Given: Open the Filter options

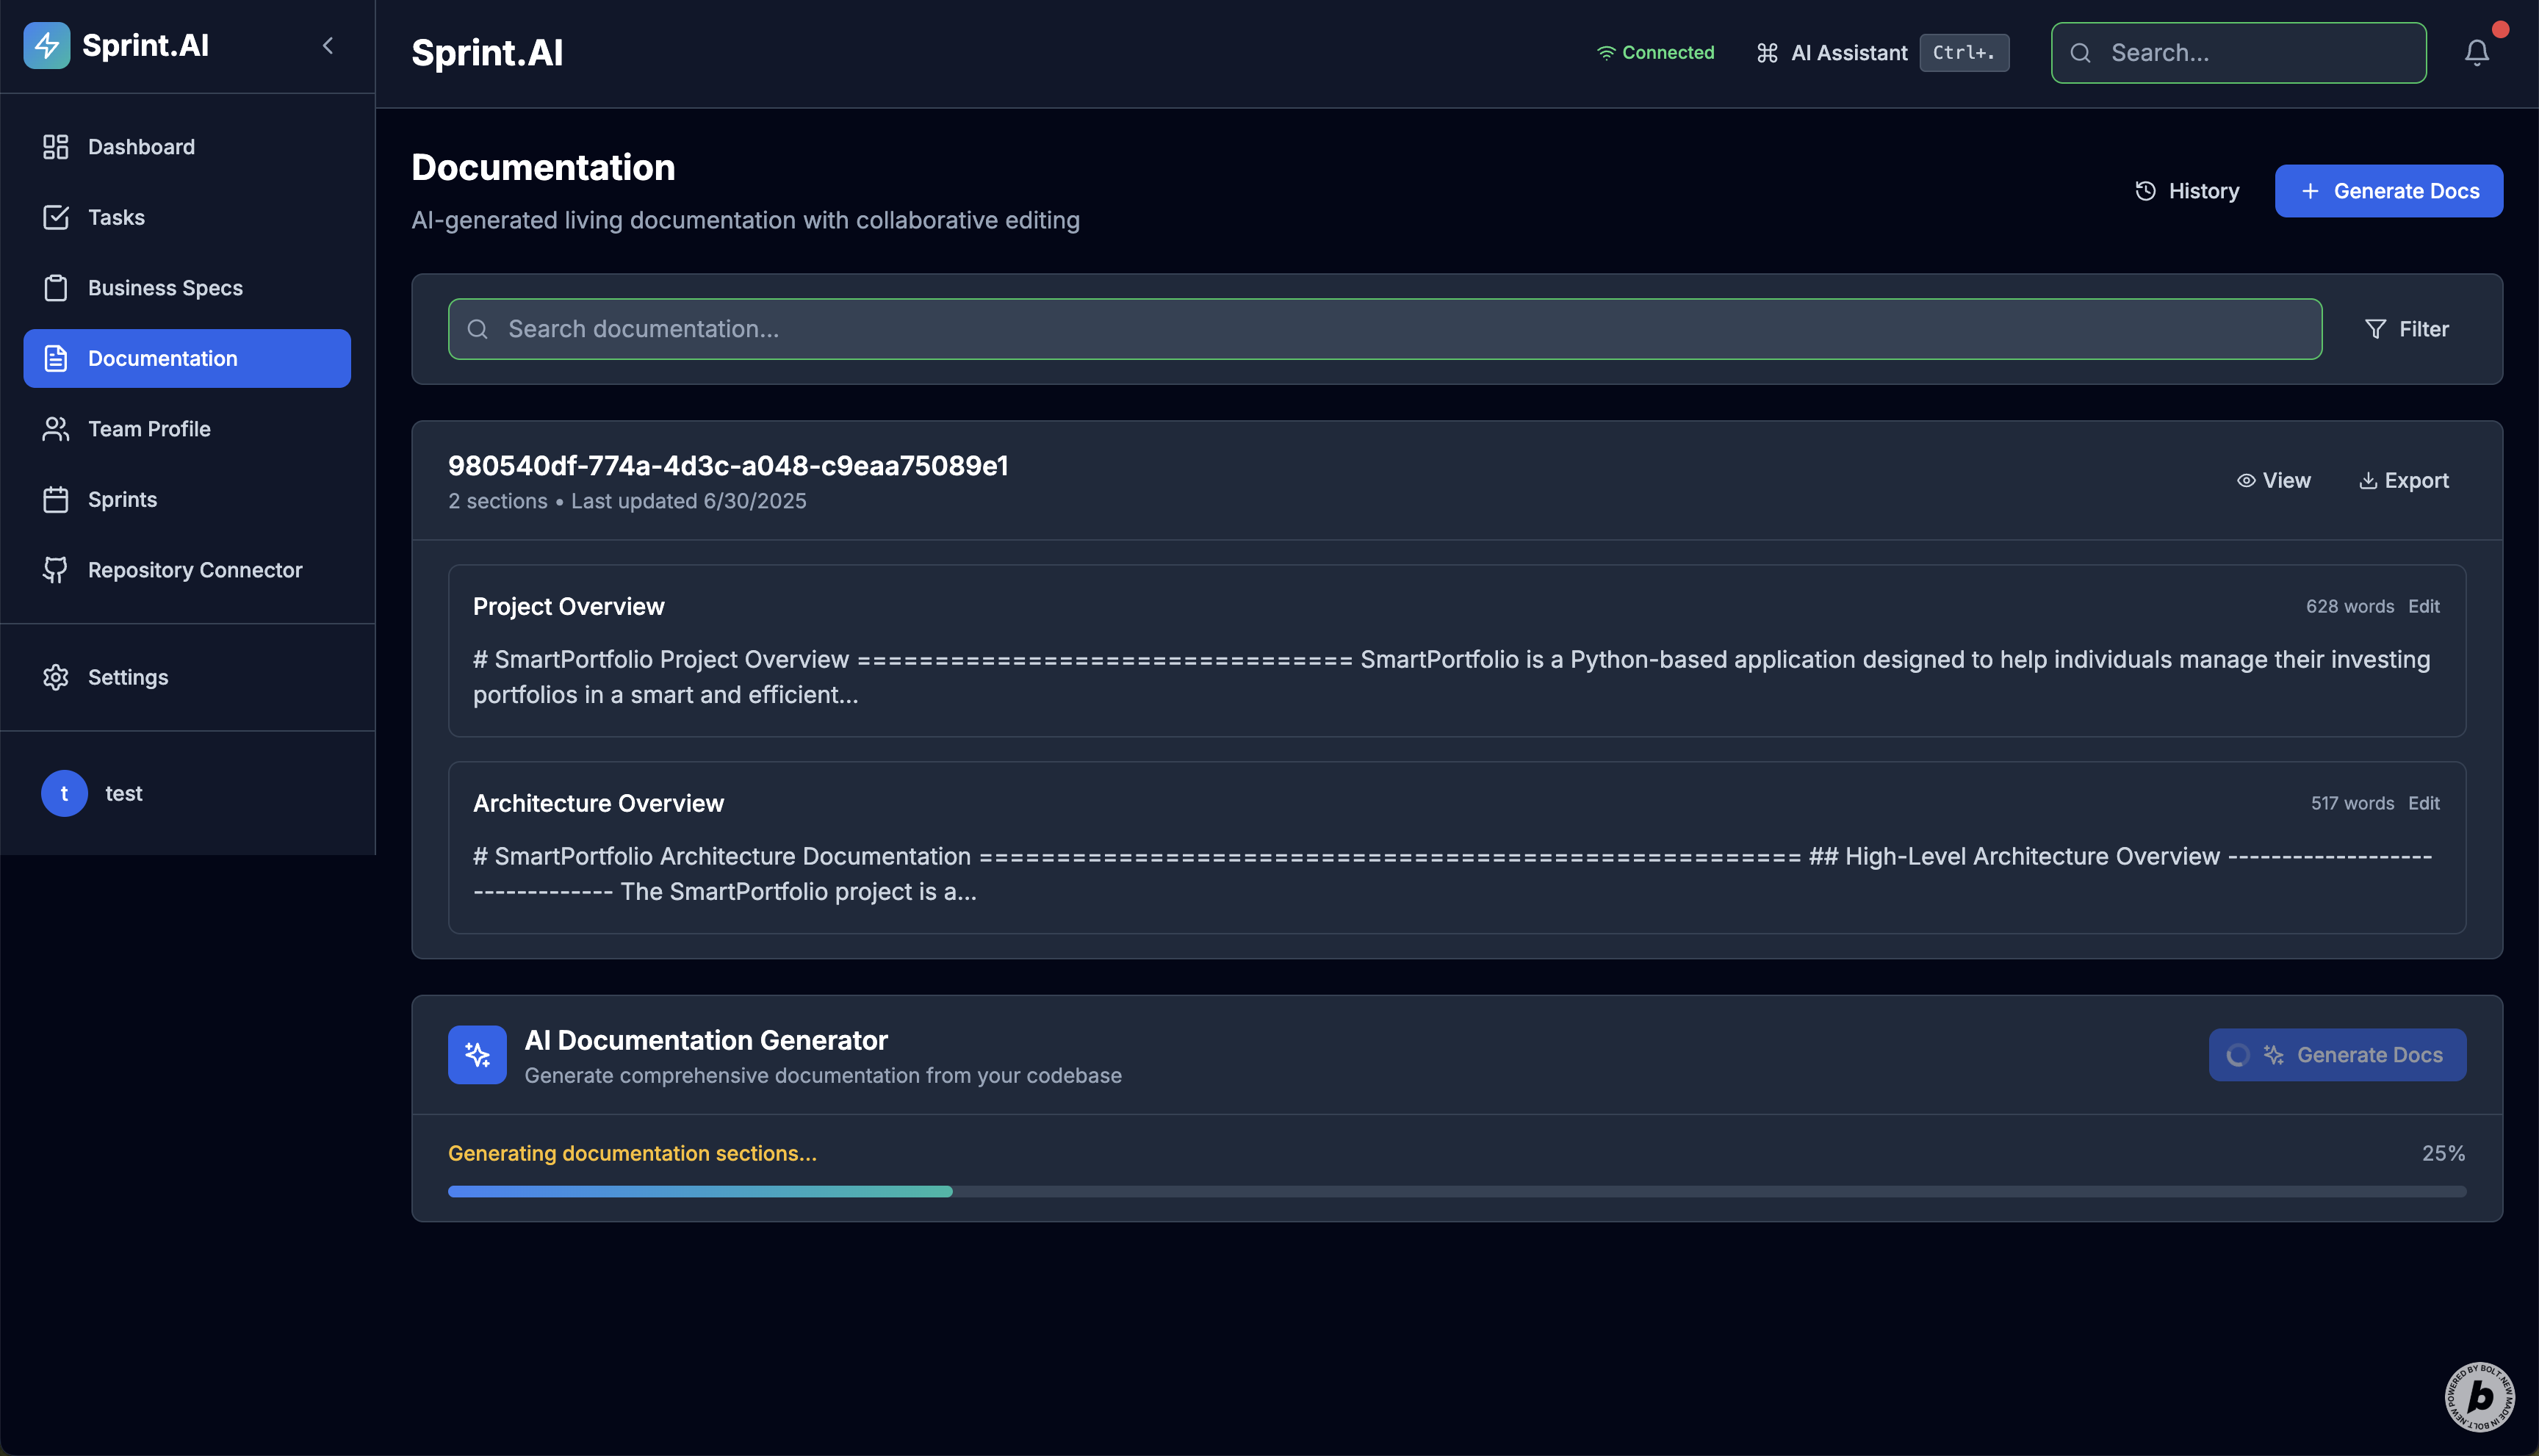Looking at the screenshot, I should [2406, 329].
